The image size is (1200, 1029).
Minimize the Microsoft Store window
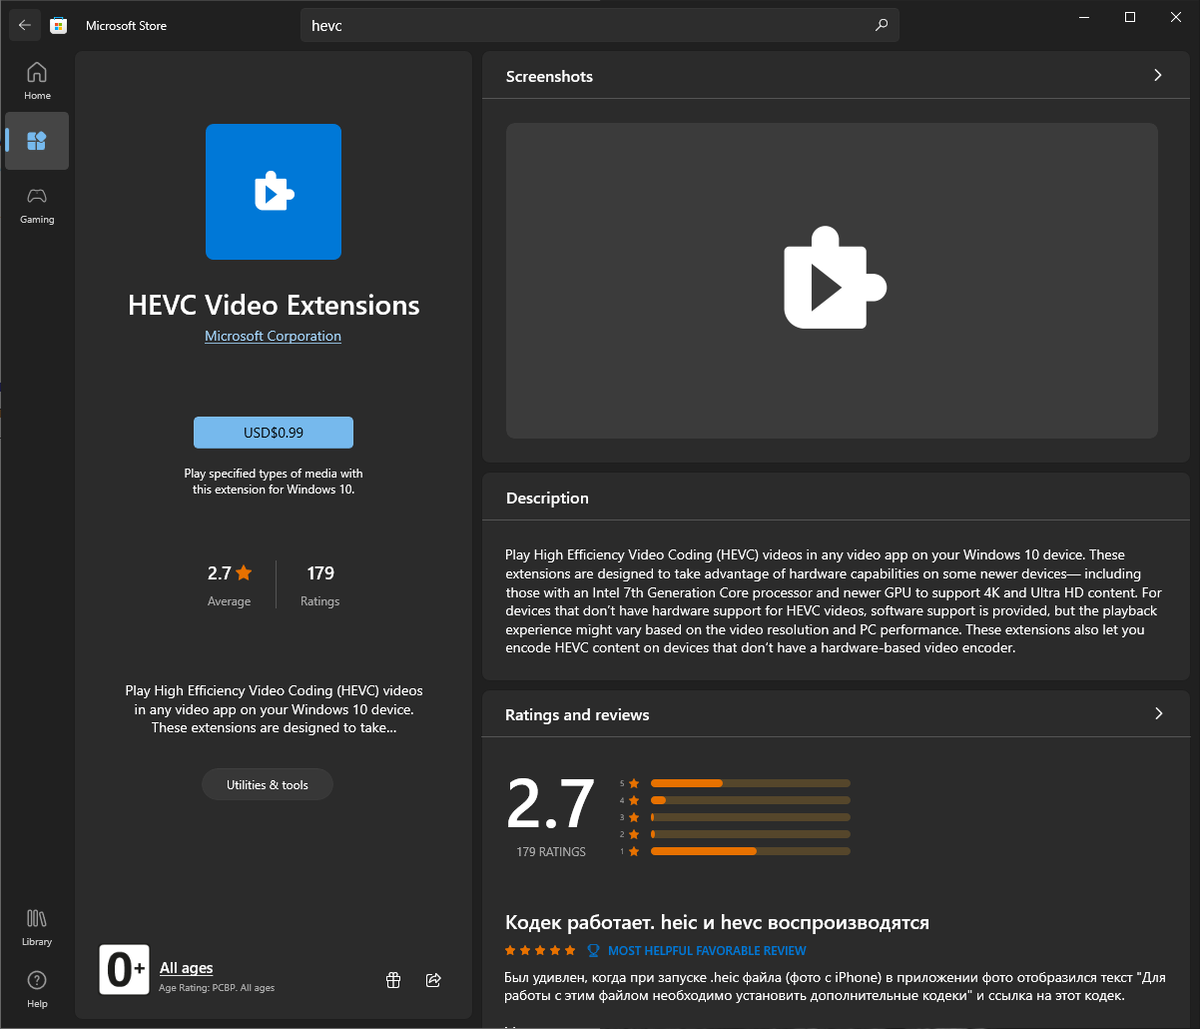coord(1084,17)
